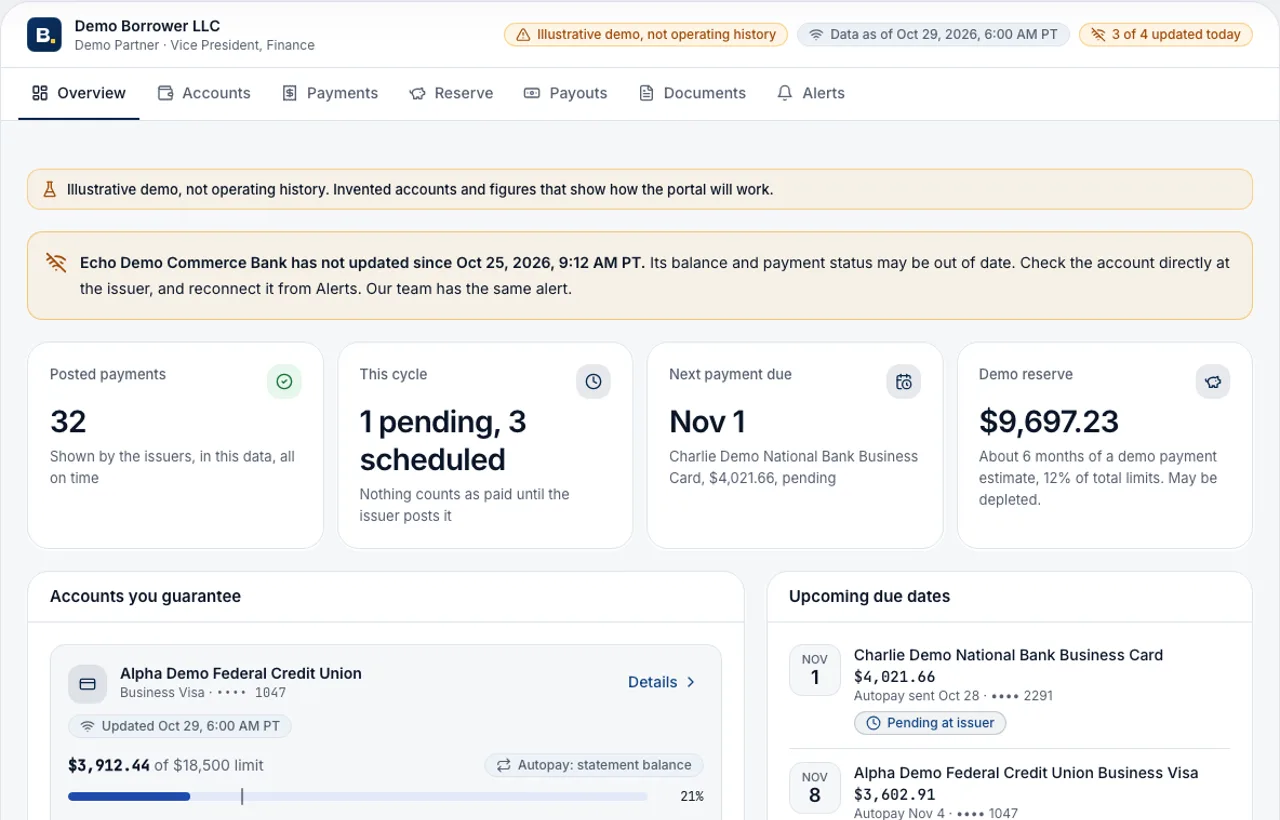Open the Alerts tab label
Viewport: 1280px width, 820px height.
point(824,93)
